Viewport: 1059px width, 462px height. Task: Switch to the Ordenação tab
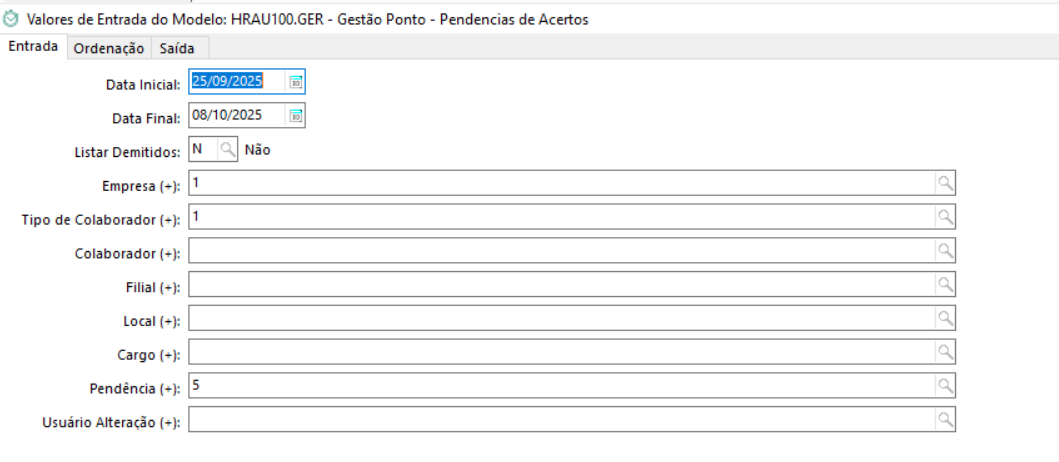click(x=110, y=48)
